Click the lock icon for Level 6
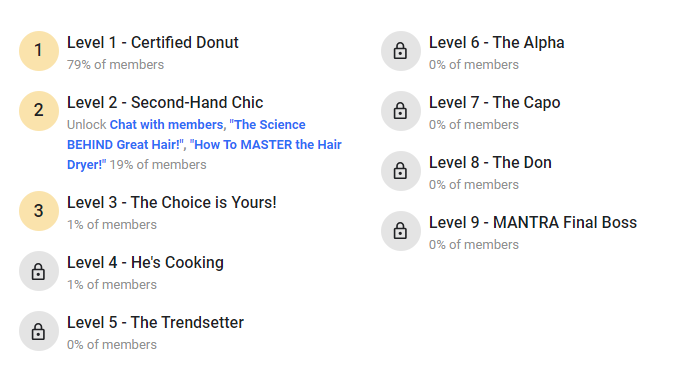Image resolution: width=673 pixels, height=373 pixels. [400, 51]
